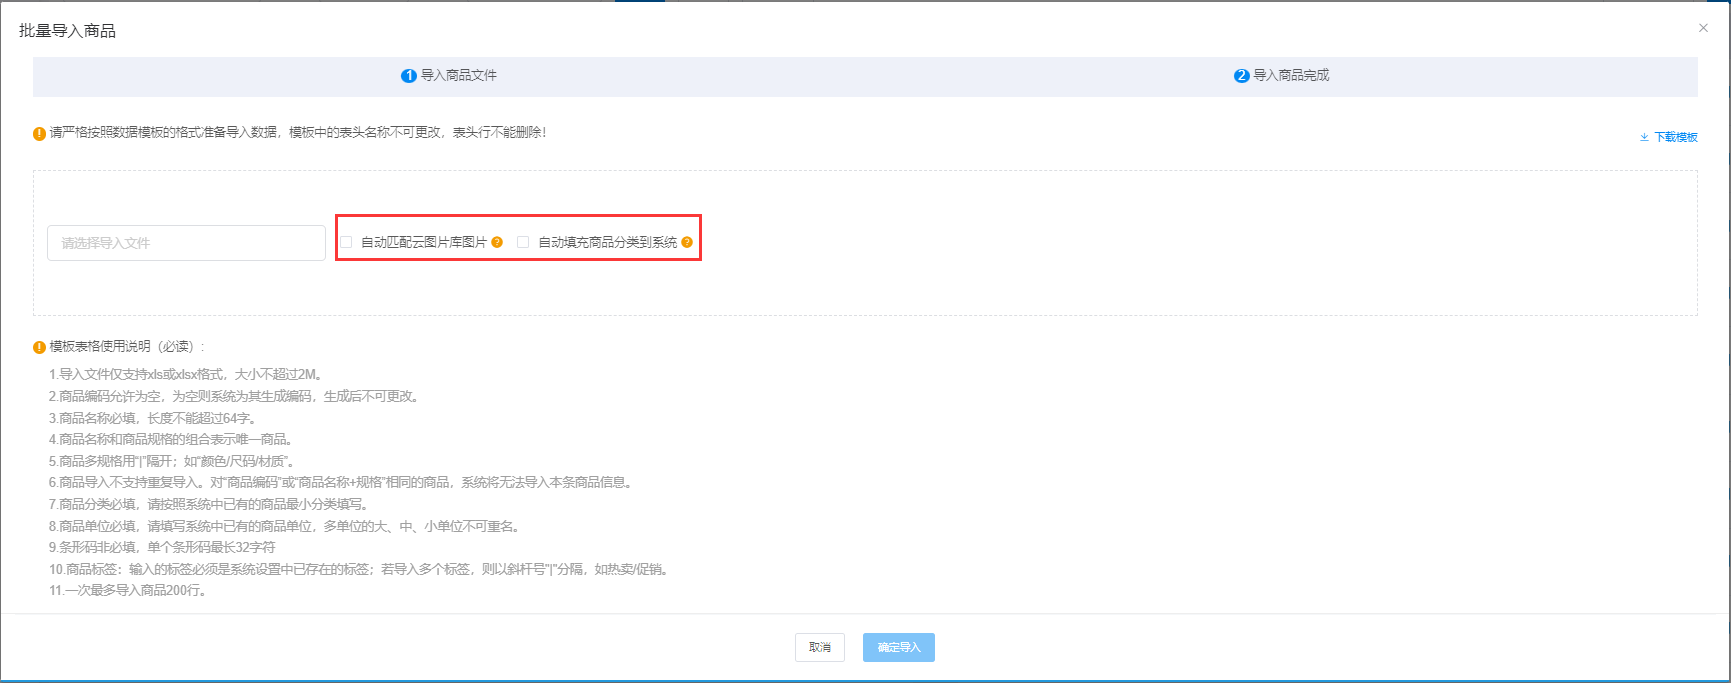The height and width of the screenshot is (683, 1731).
Task: Click the 批量导入商品 dialog title
Action: (67, 31)
